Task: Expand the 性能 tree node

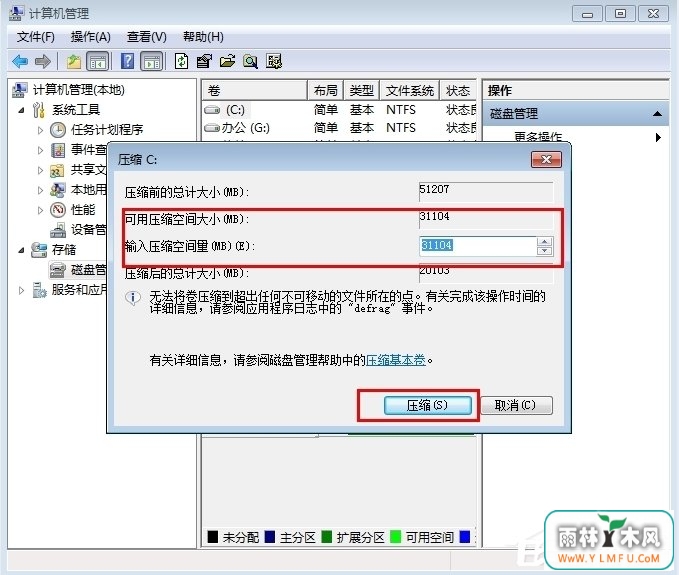Action: coord(40,210)
